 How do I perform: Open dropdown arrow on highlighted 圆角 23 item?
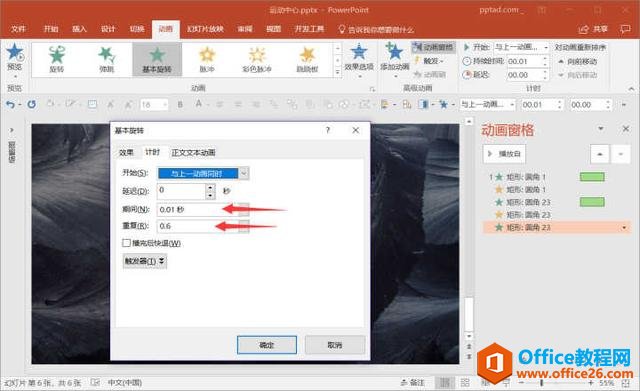coord(624,227)
